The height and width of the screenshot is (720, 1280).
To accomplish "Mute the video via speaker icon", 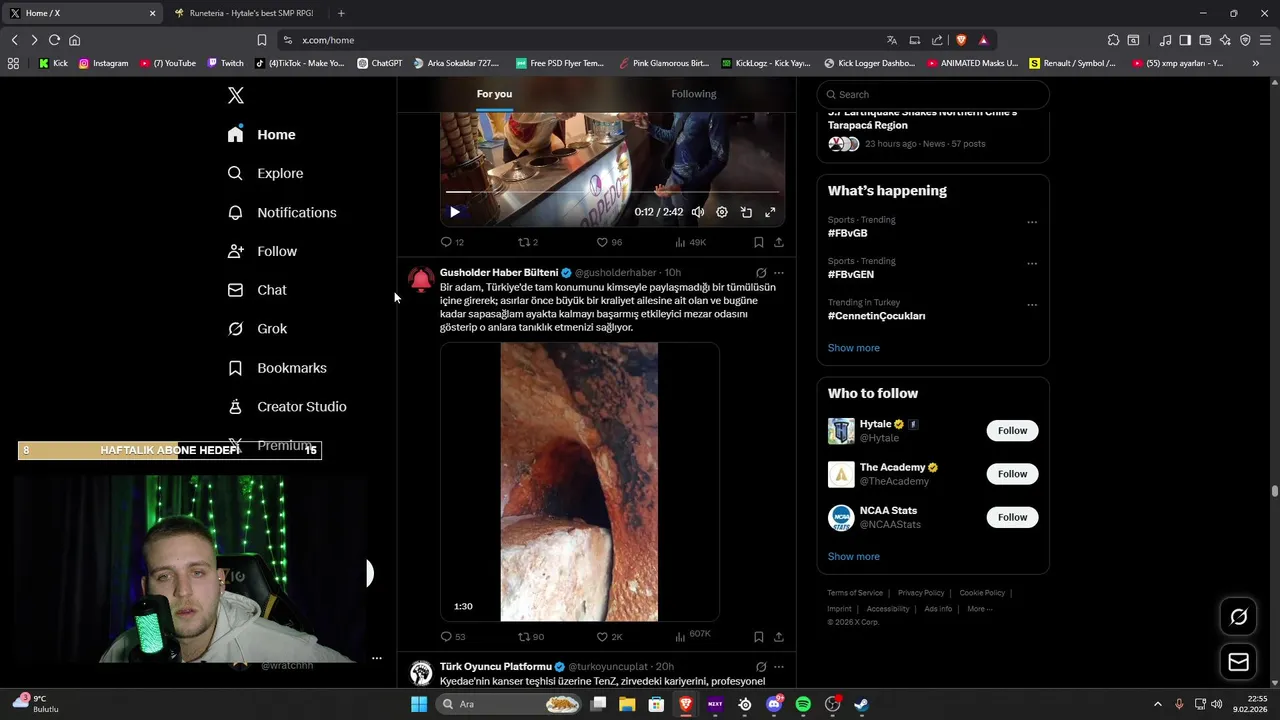I will [x=698, y=212].
